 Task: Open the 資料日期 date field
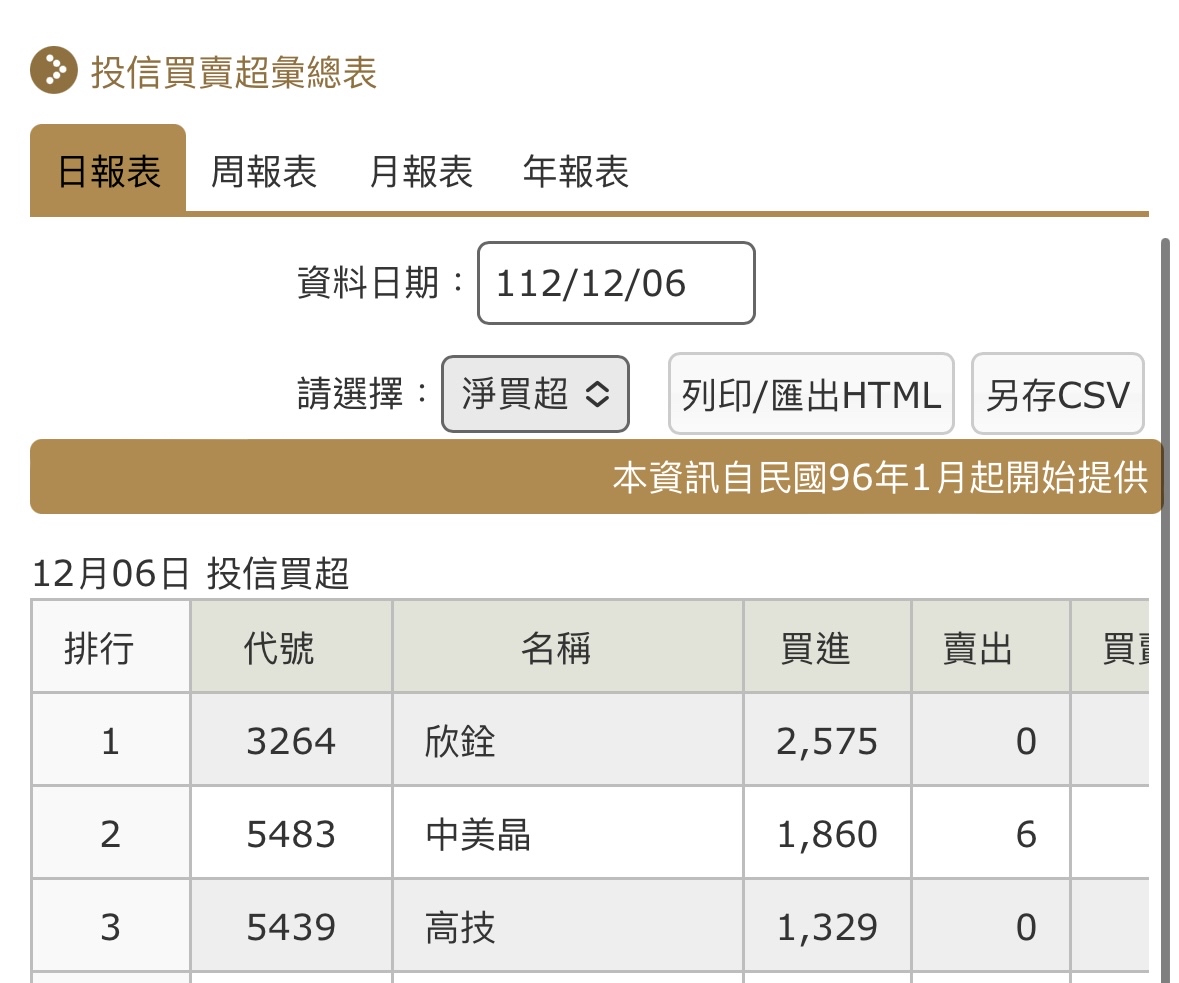point(615,284)
